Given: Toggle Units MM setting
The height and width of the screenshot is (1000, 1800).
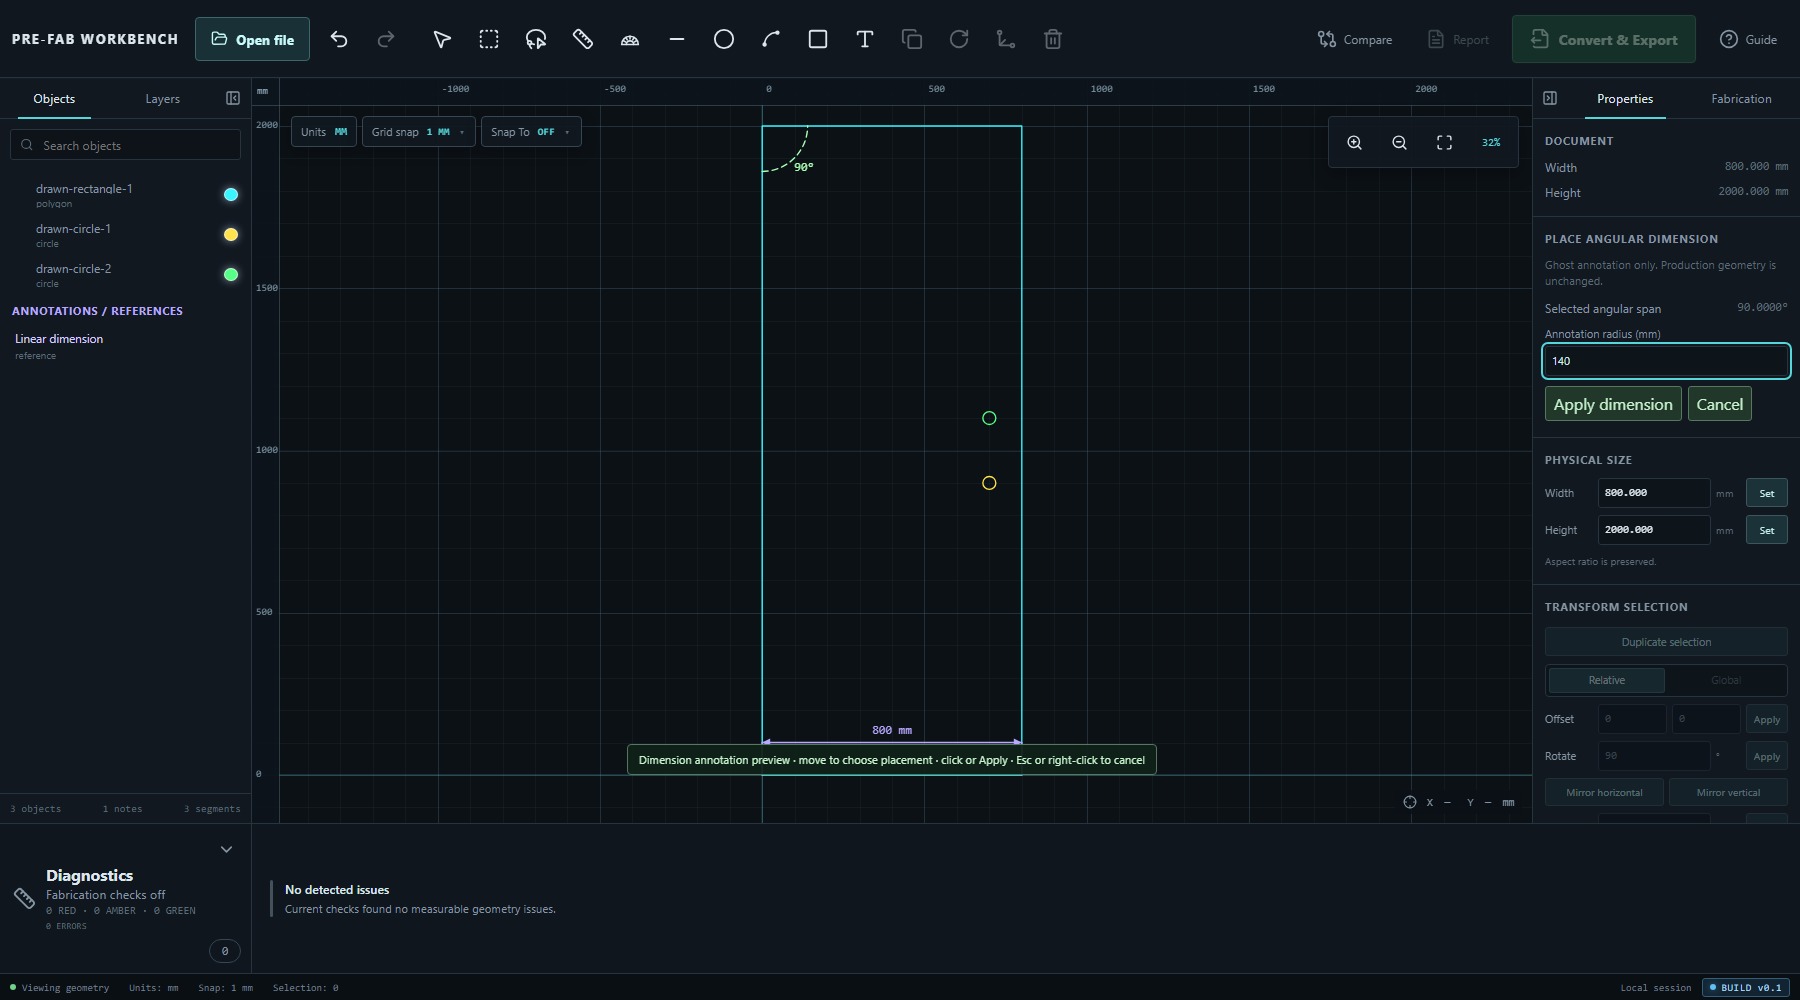Looking at the screenshot, I should click(324, 132).
